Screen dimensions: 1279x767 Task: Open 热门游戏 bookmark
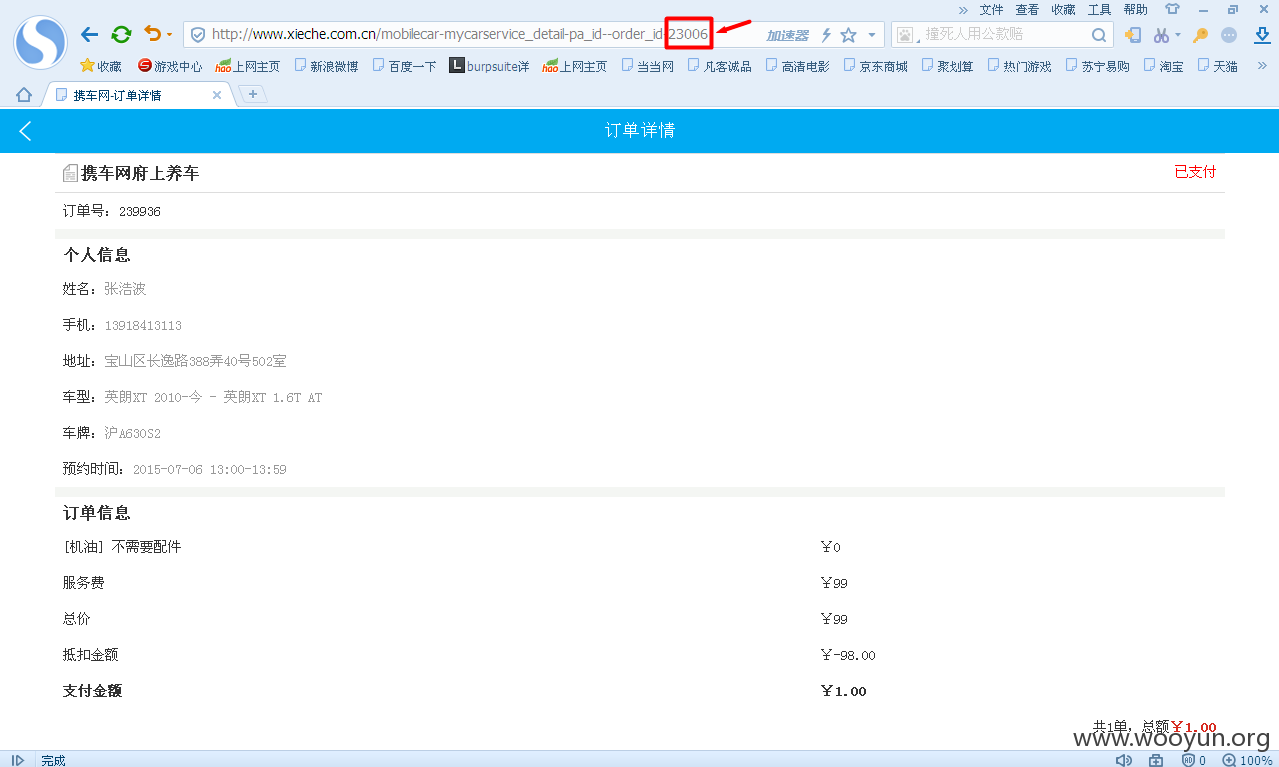click(x=1019, y=66)
